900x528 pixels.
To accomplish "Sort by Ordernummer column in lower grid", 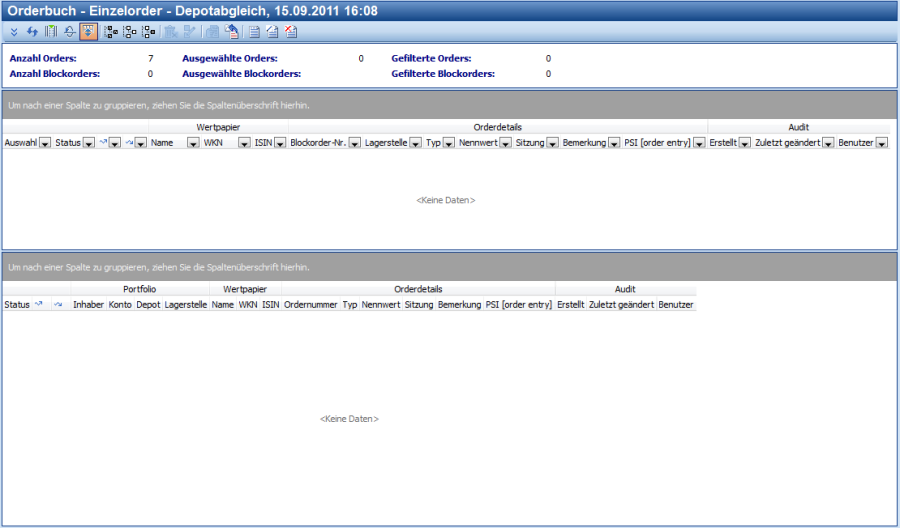I will (310, 304).
